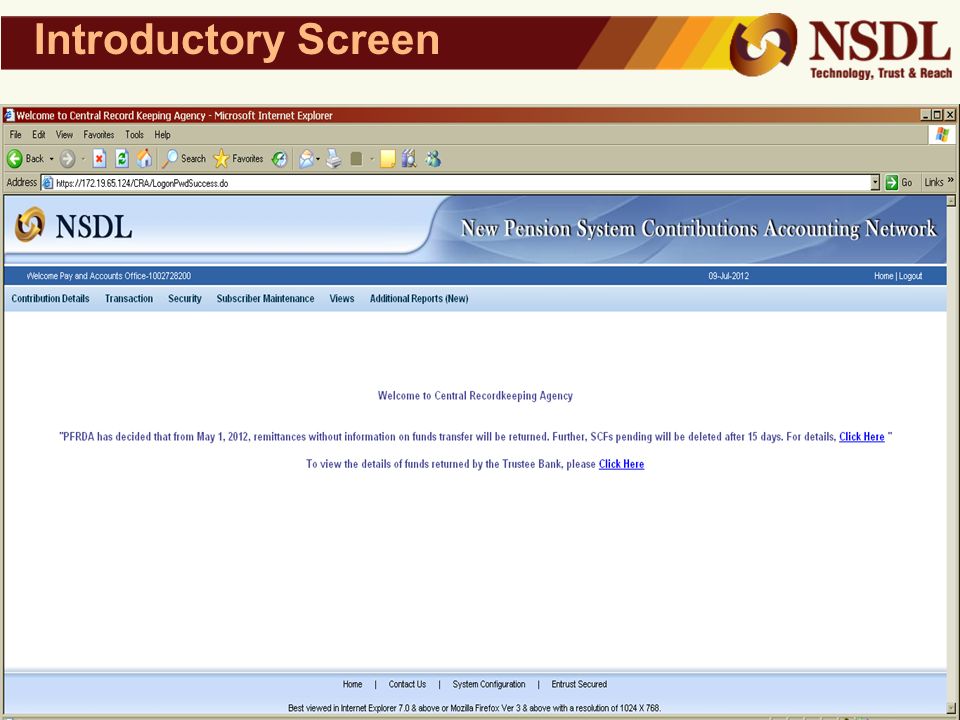Click the greyed Edit toolbar icon
The width and height of the screenshot is (960, 720).
pos(356,159)
